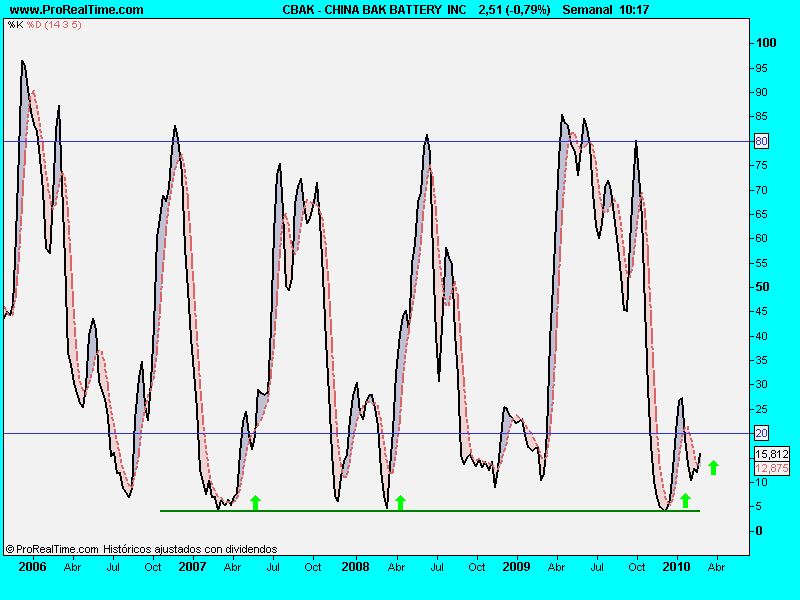Screen dimensions: 800x600
Task: Select the 90 y-axis label
Action: pos(761,92)
